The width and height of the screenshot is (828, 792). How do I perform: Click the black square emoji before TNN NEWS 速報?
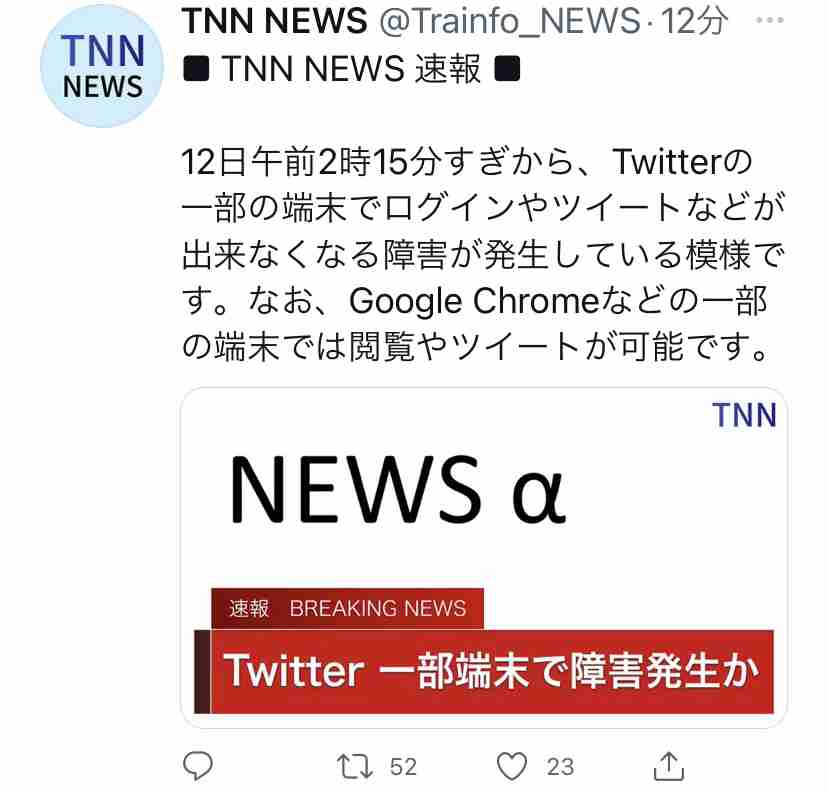coord(196,69)
